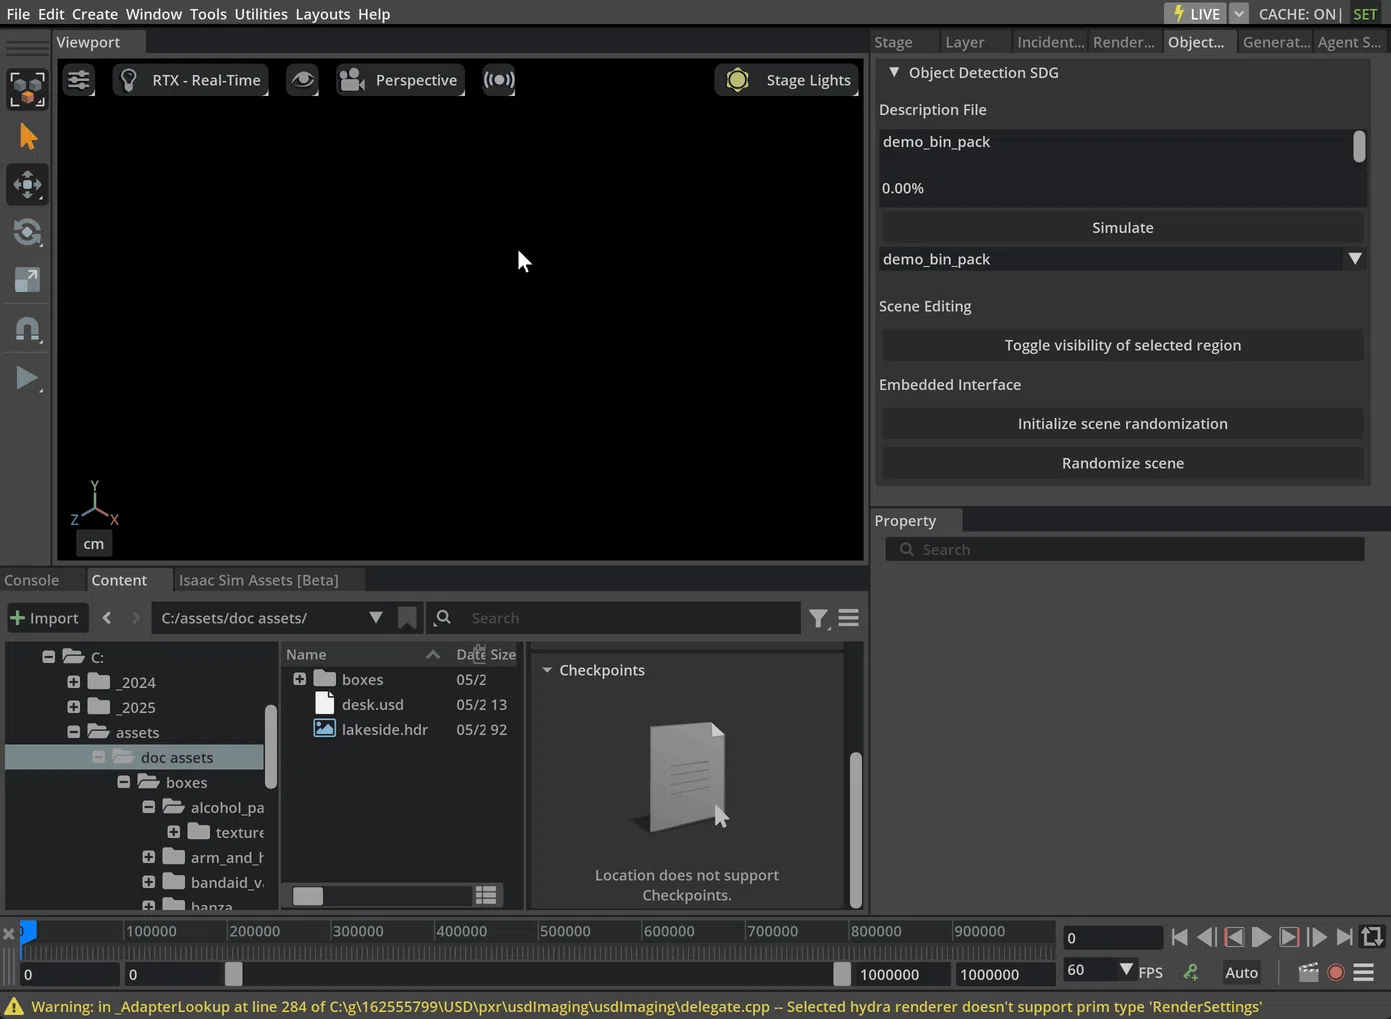Click the Randomize scene button

coord(1122,462)
